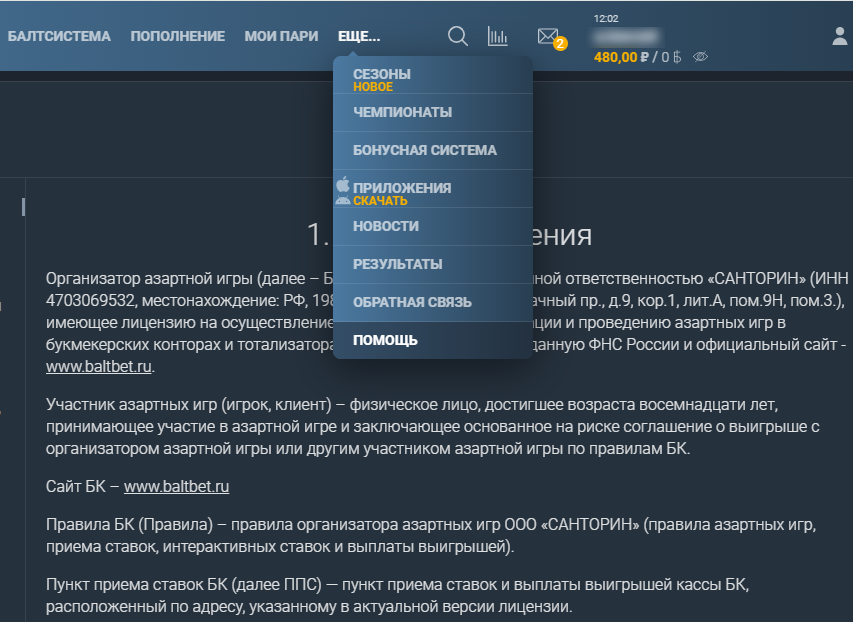Screen dimensions: 853x622
Task: Click the 12:02 time display
Action: [606, 19]
